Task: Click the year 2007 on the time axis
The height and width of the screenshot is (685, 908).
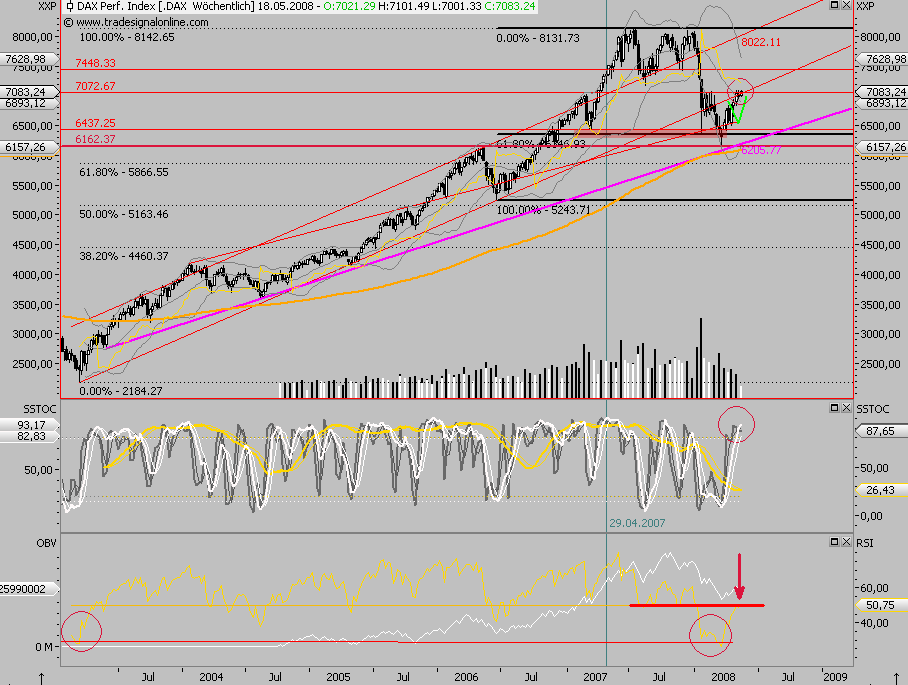Action: click(x=595, y=677)
